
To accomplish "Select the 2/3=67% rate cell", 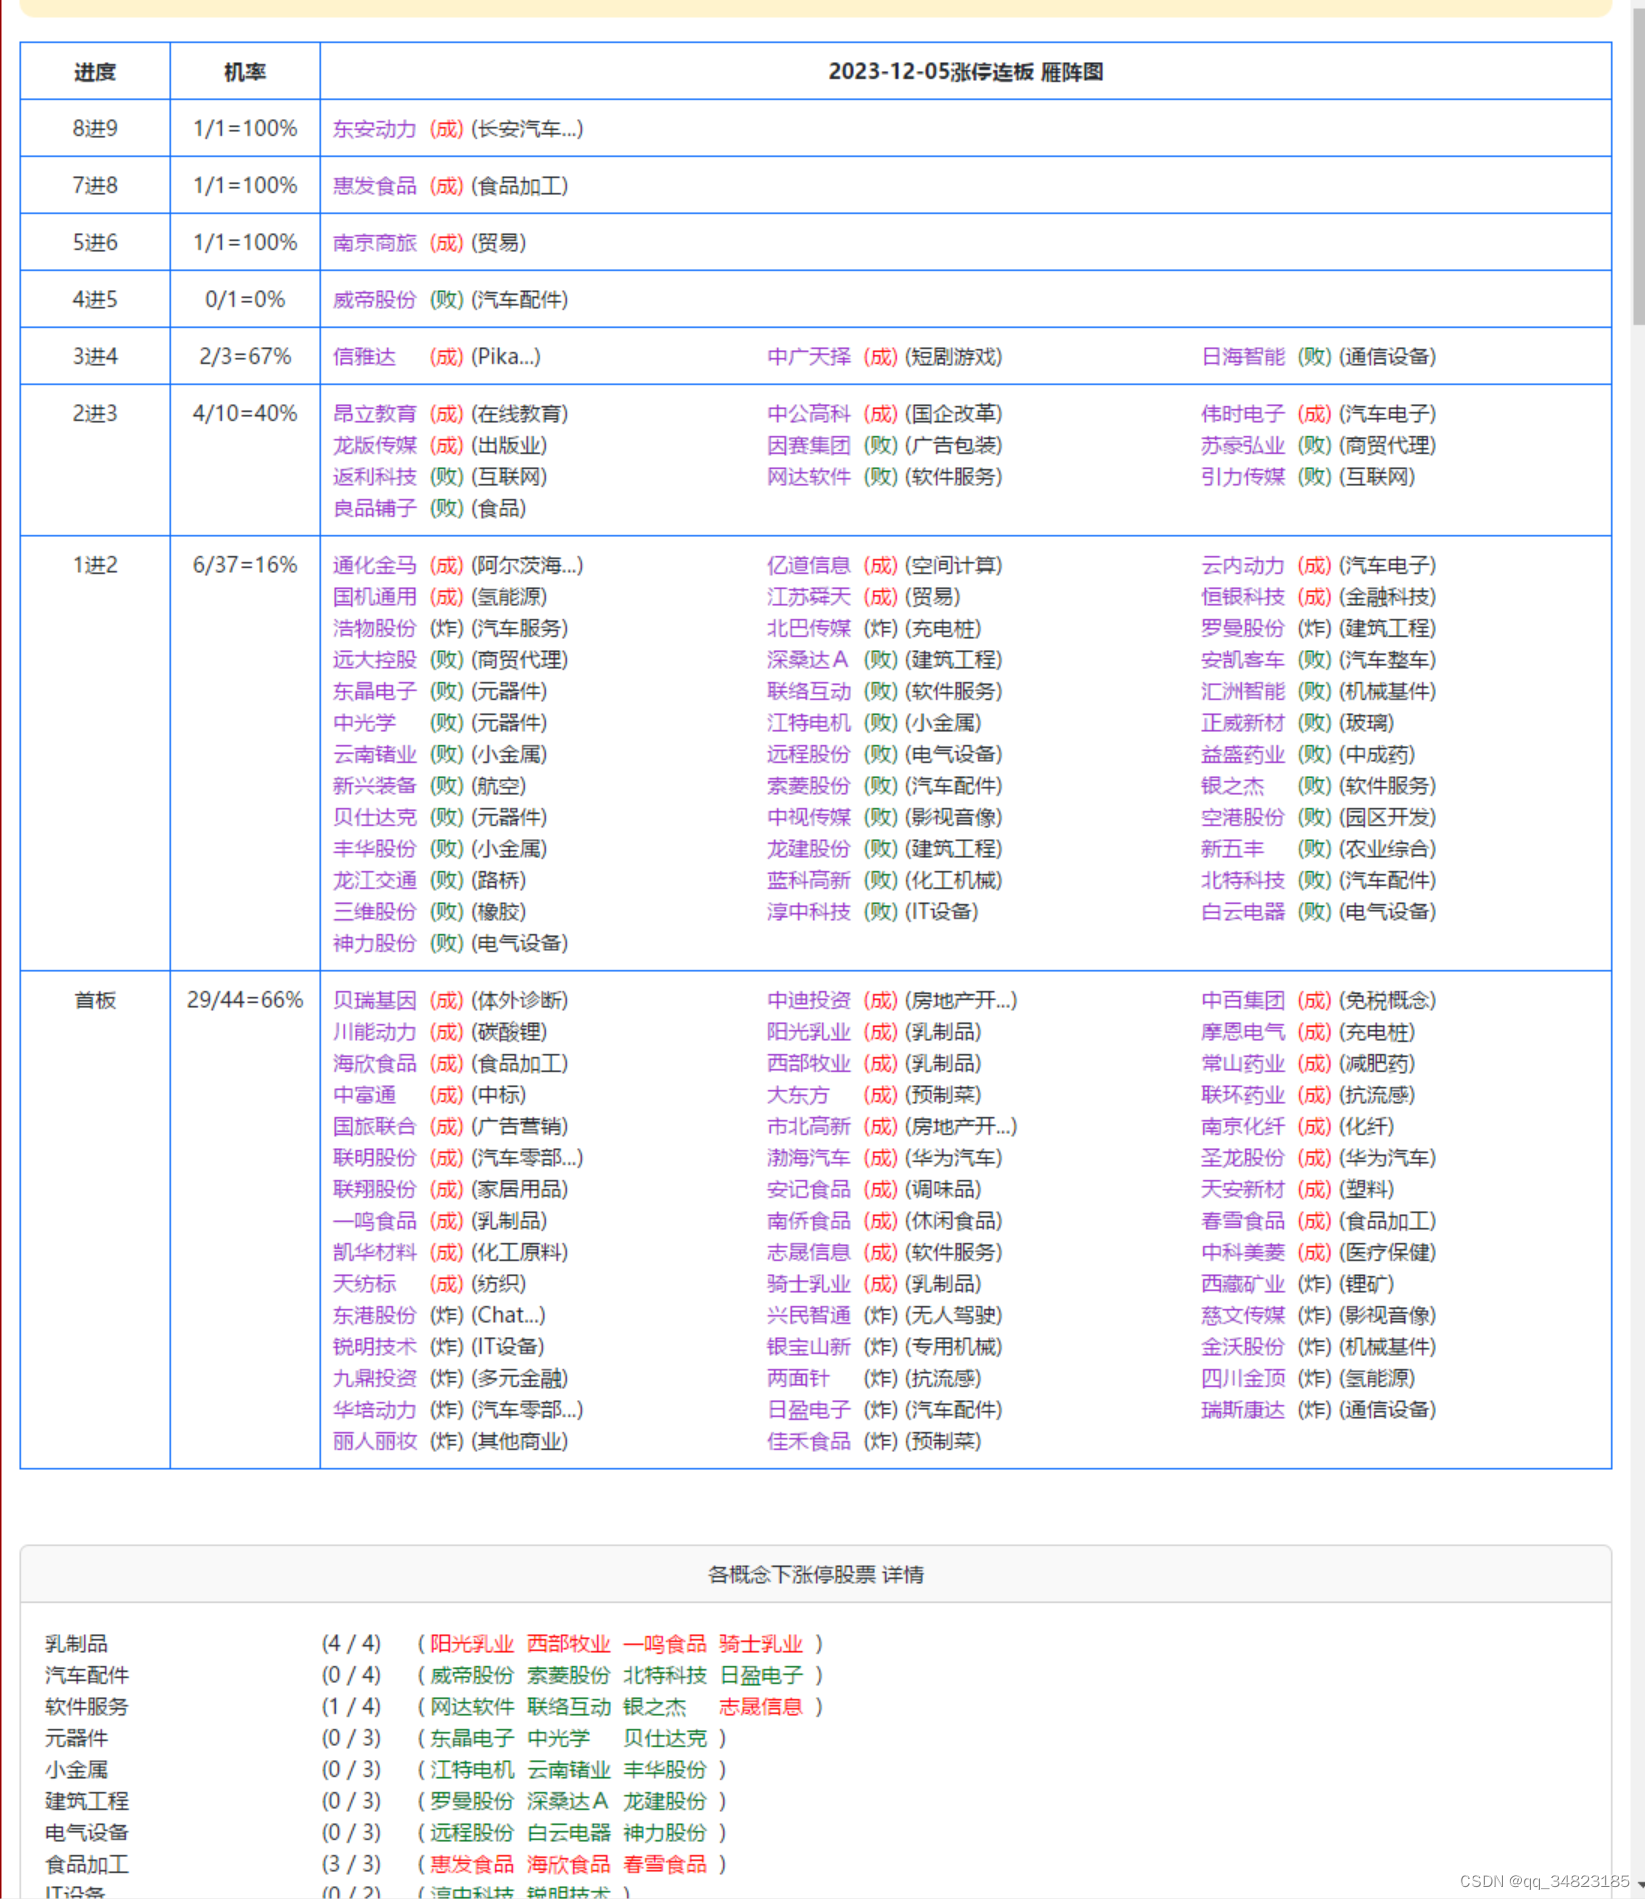I will coord(245,357).
